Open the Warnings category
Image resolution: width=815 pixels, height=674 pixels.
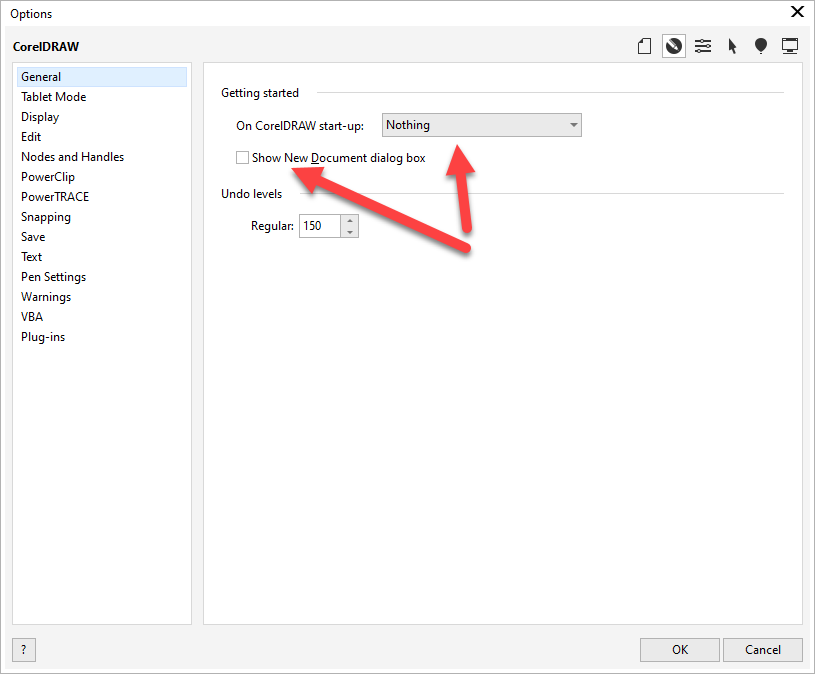(102, 297)
